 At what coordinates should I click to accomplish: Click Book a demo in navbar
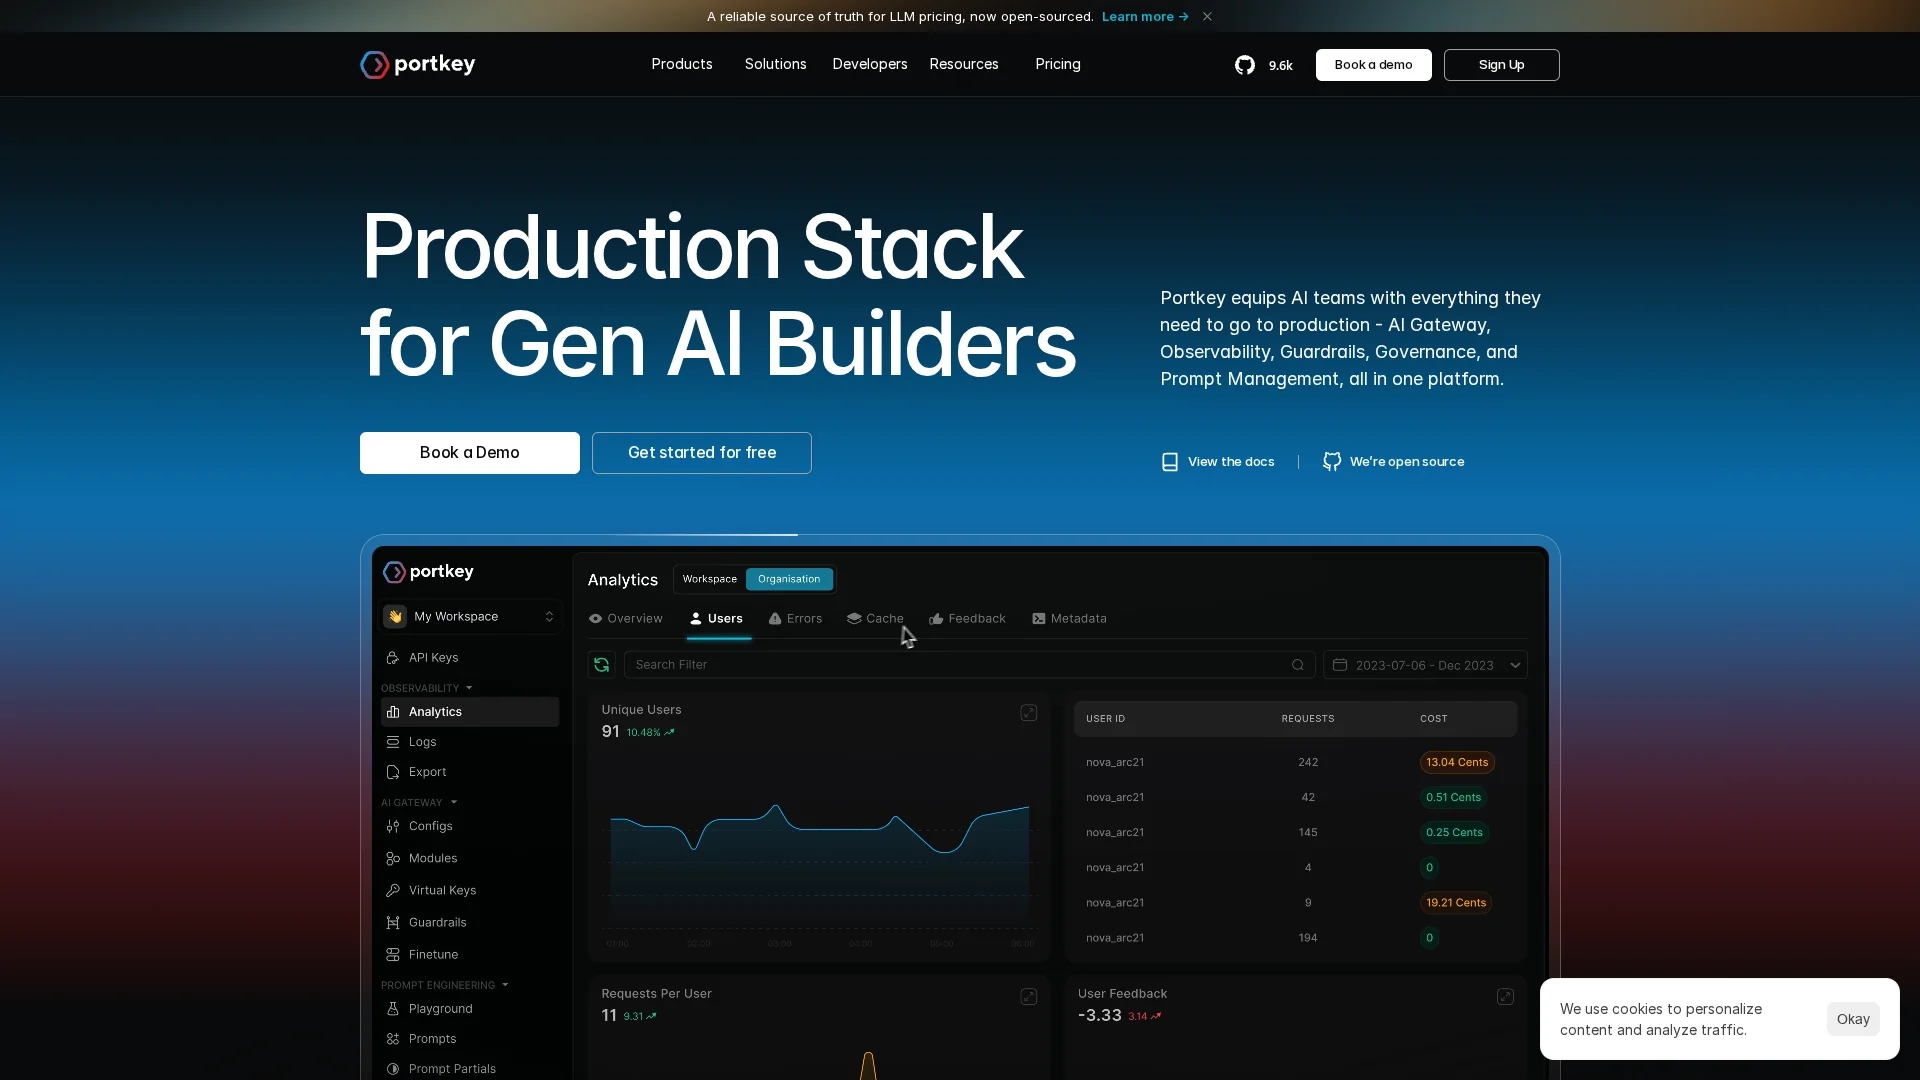[1373, 65]
